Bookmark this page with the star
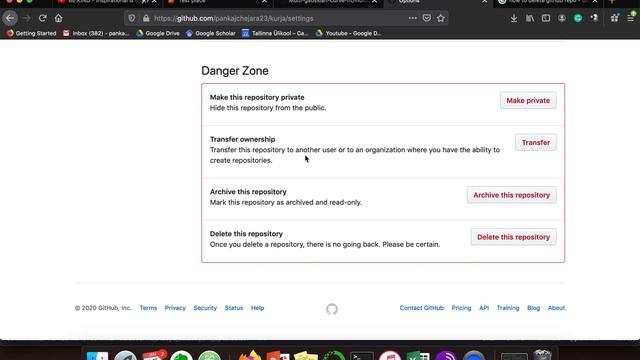 441,18
